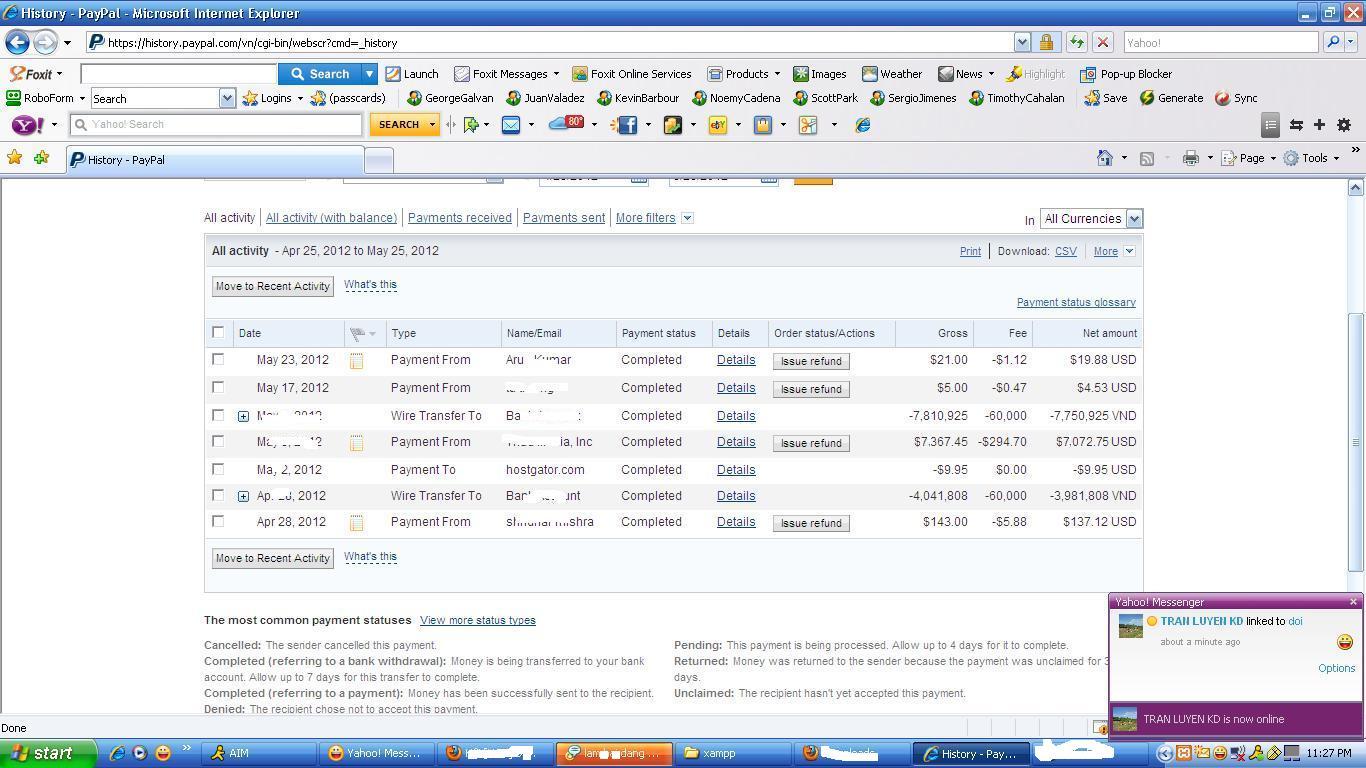Click the IE Home icon
The width and height of the screenshot is (1366, 768).
[1105, 158]
